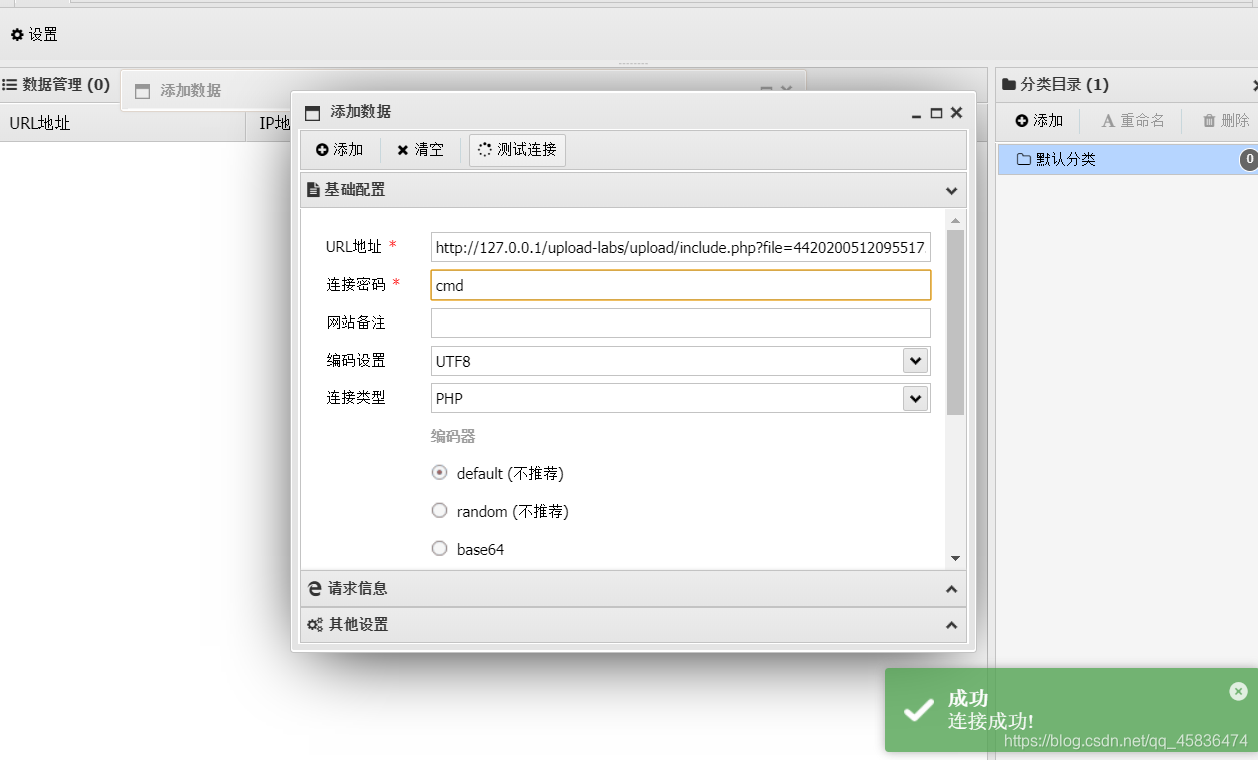Click the green checkmark success icon
Viewport: 1258px width, 760px height.
coord(918,710)
